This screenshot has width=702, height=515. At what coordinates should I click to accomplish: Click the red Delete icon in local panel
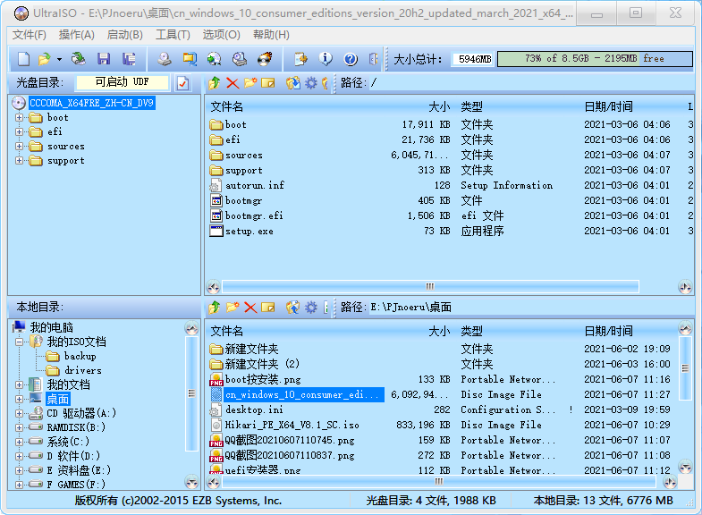point(250,307)
